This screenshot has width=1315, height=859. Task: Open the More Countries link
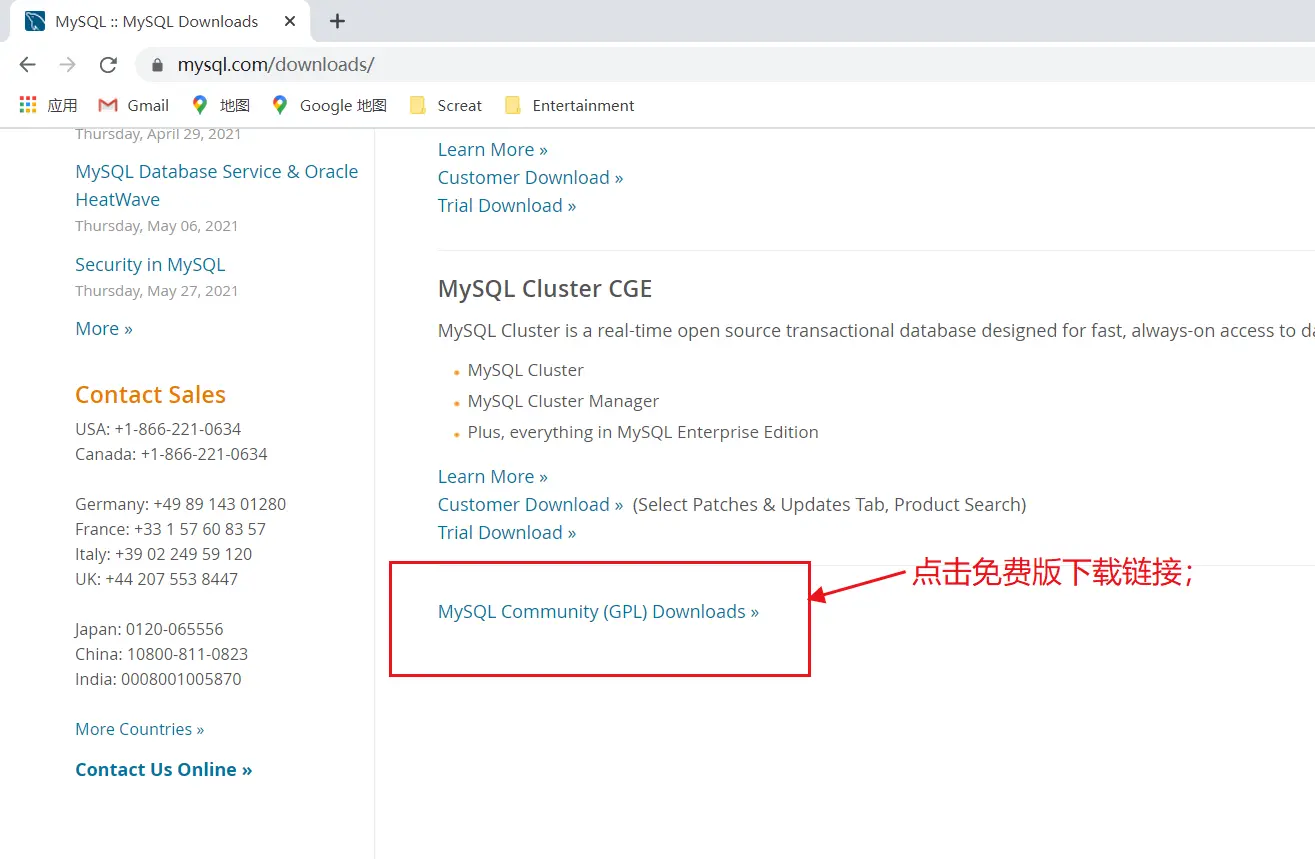point(139,729)
